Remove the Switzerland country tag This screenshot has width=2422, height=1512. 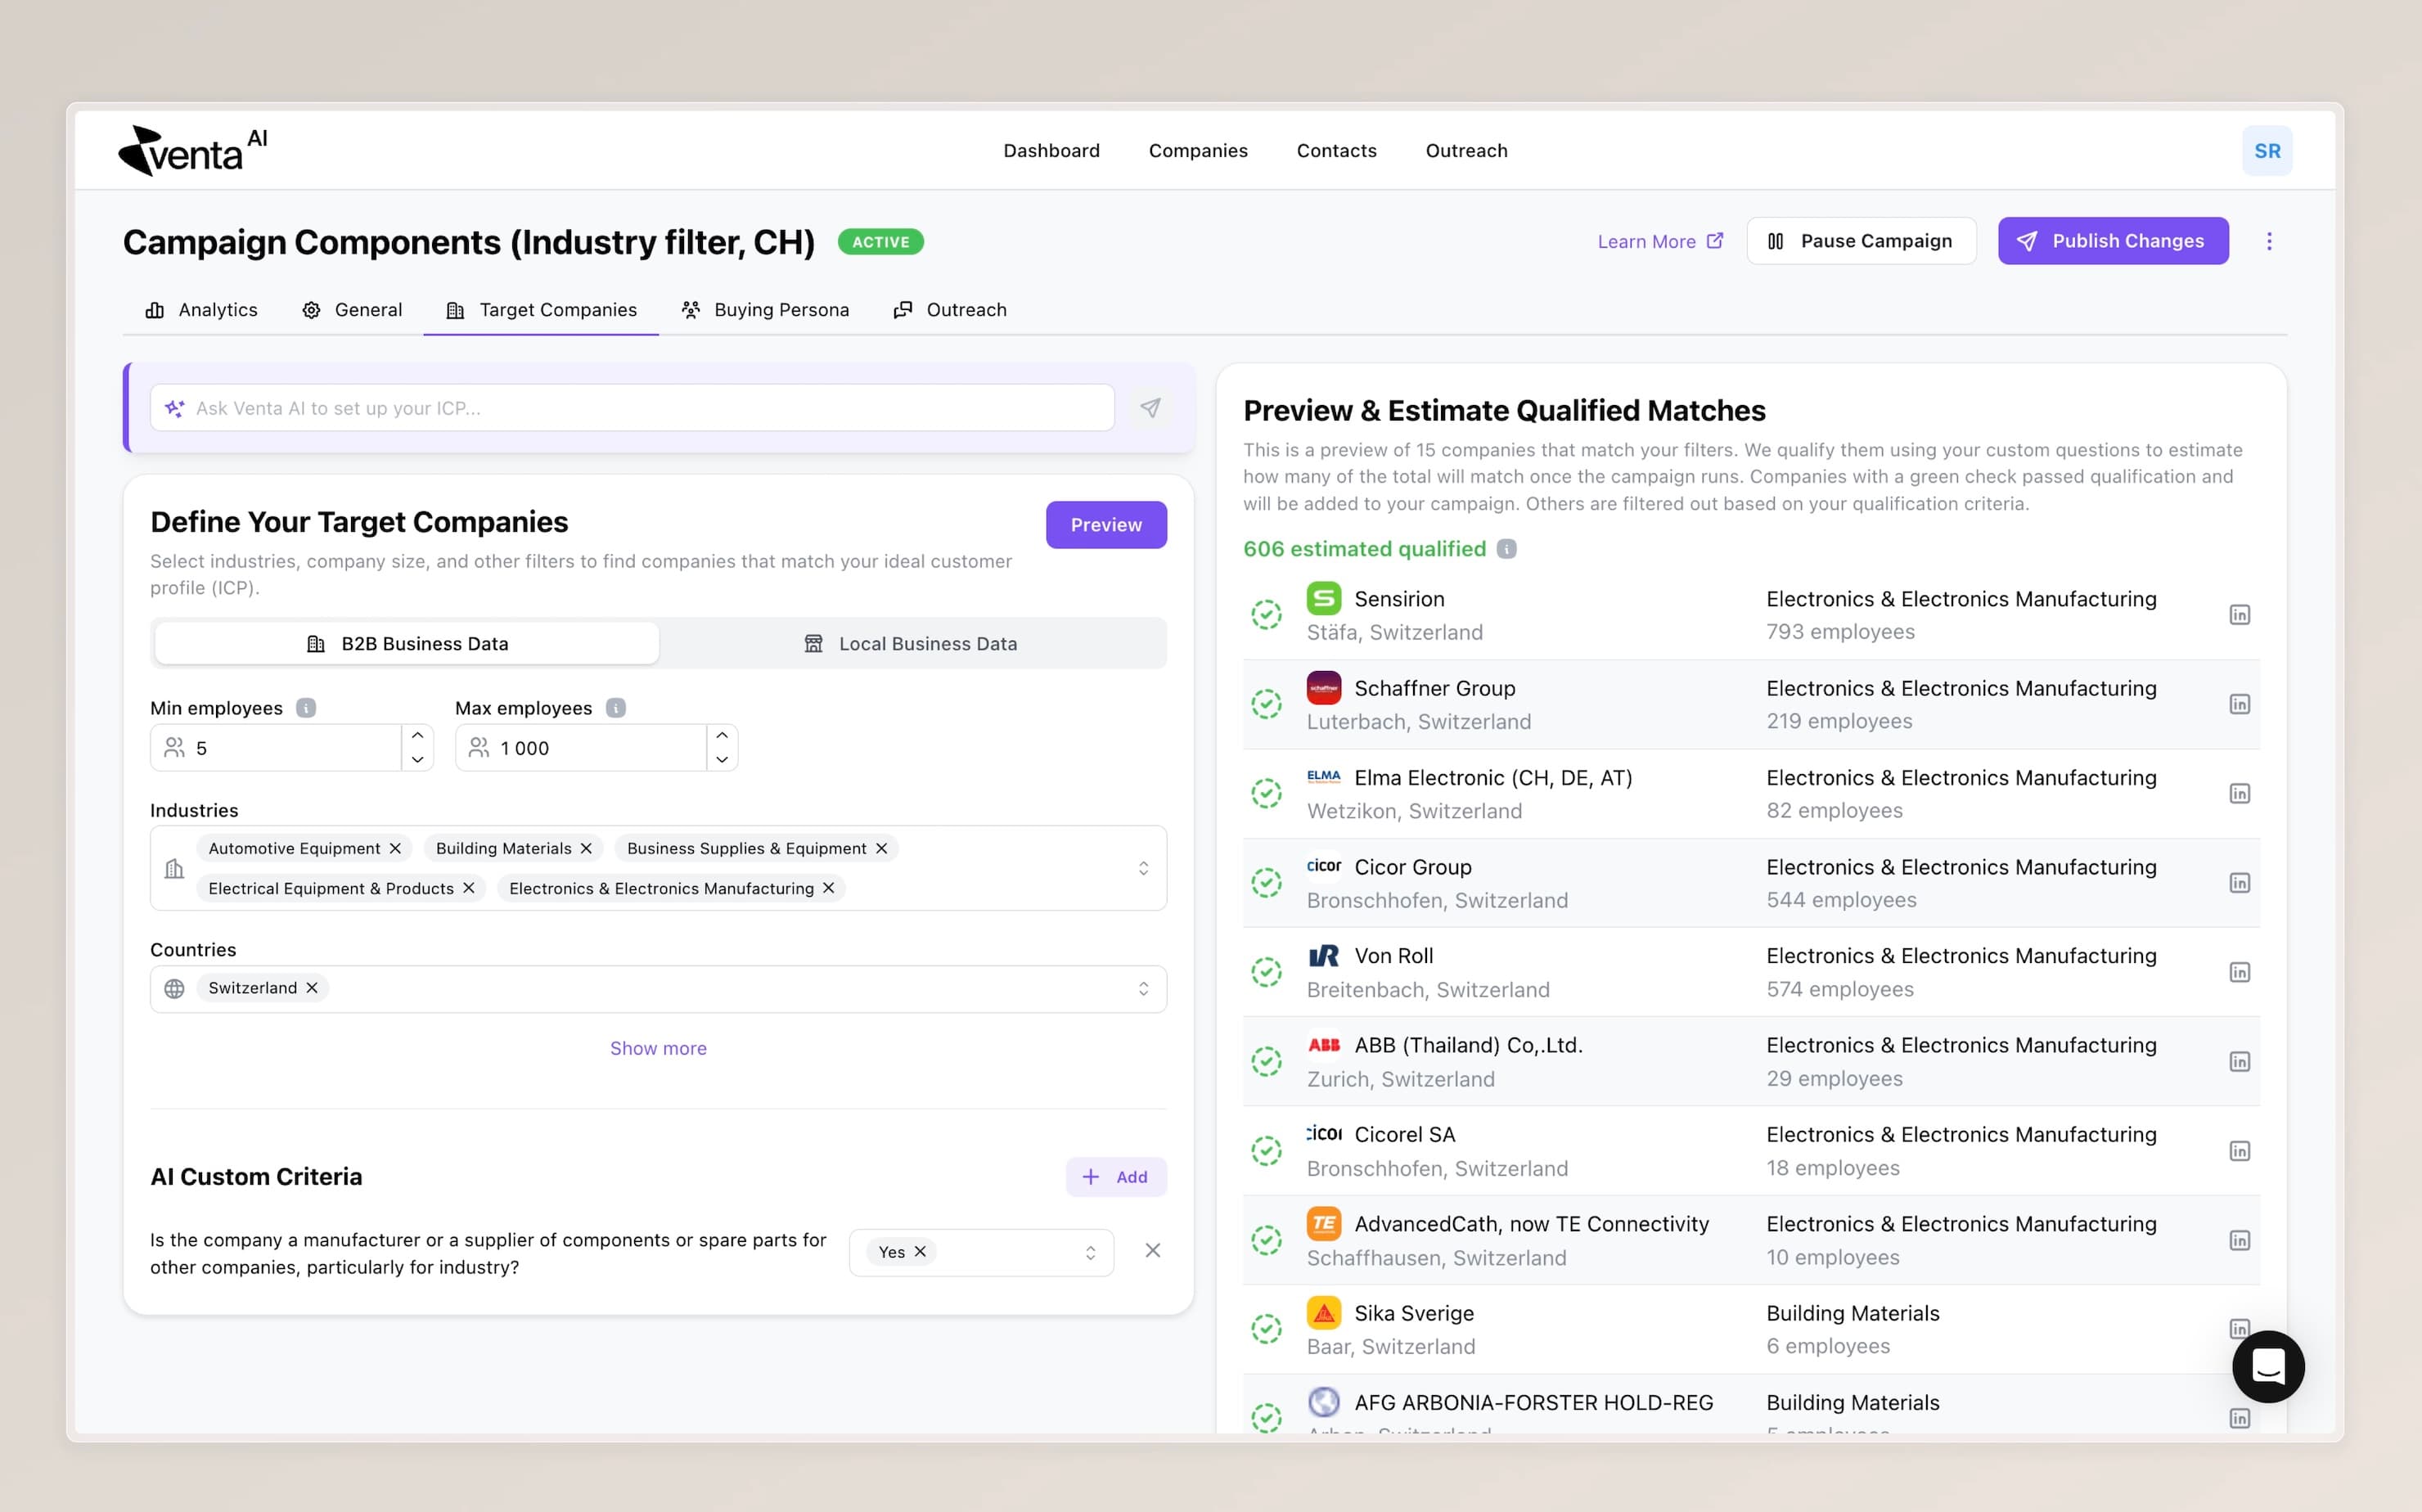coord(312,988)
